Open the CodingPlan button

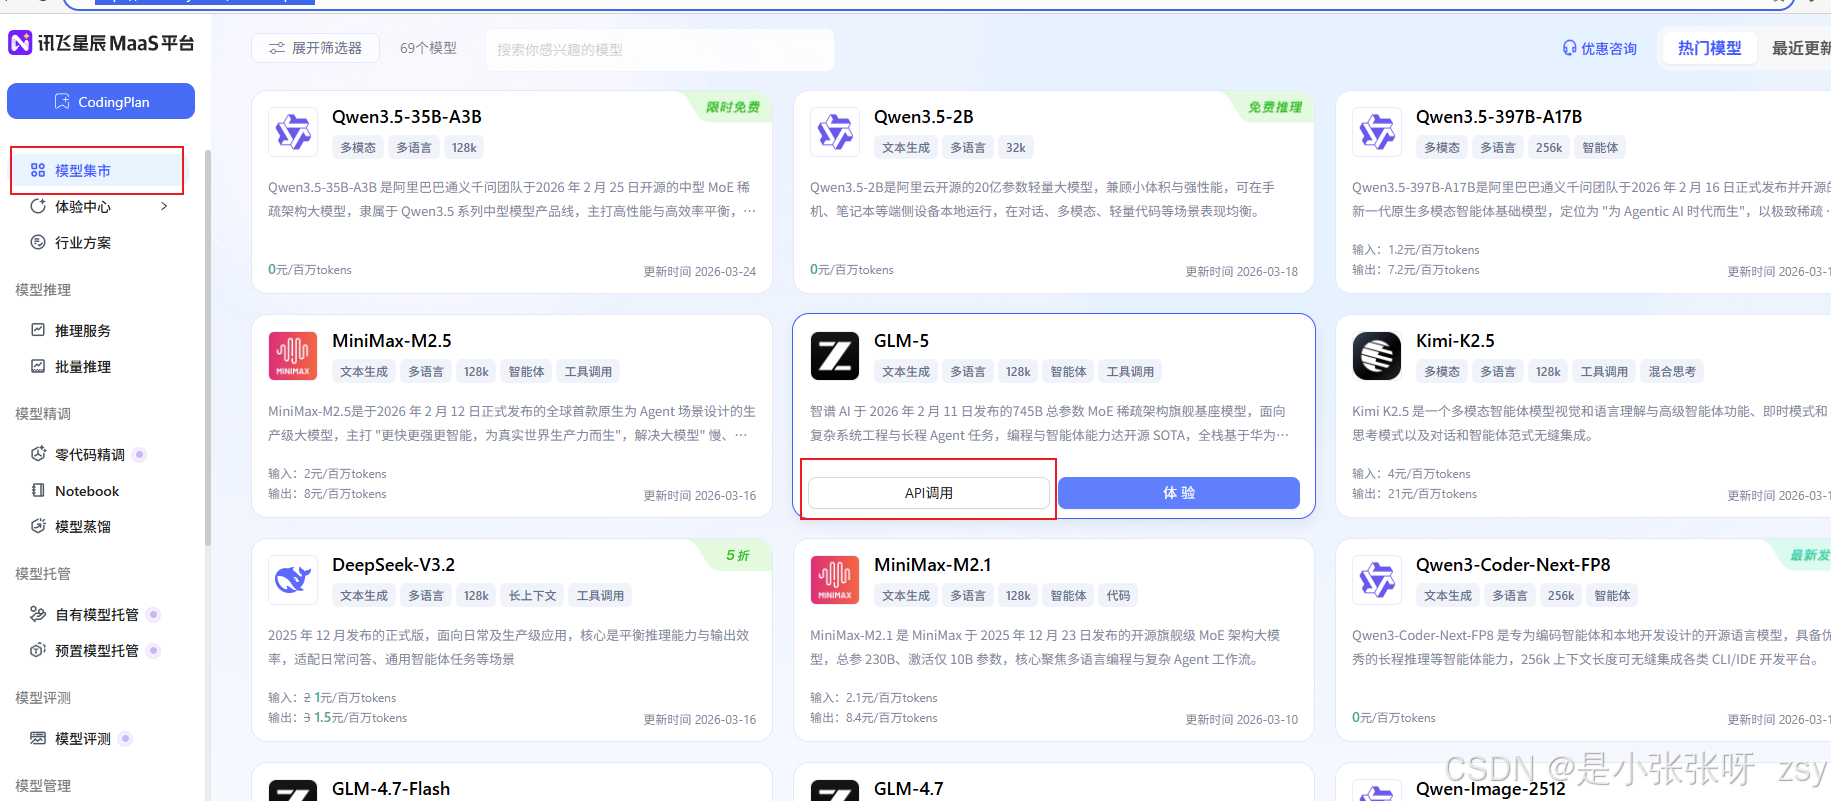(x=101, y=101)
